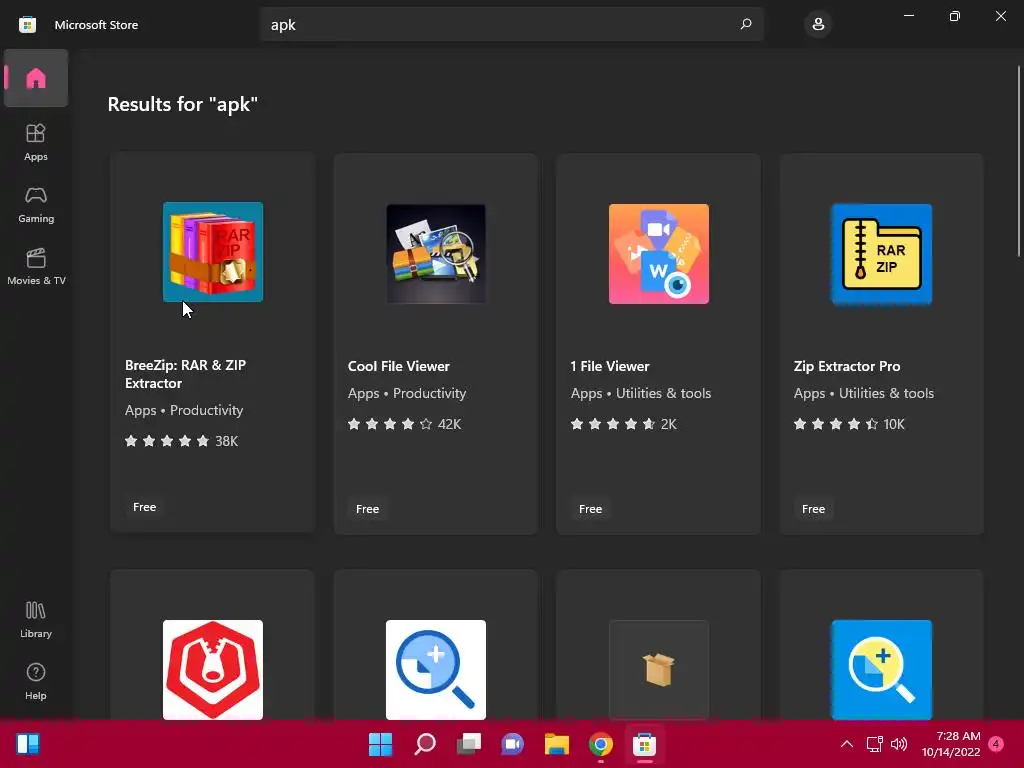Open Help in sidebar

(x=36, y=682)
